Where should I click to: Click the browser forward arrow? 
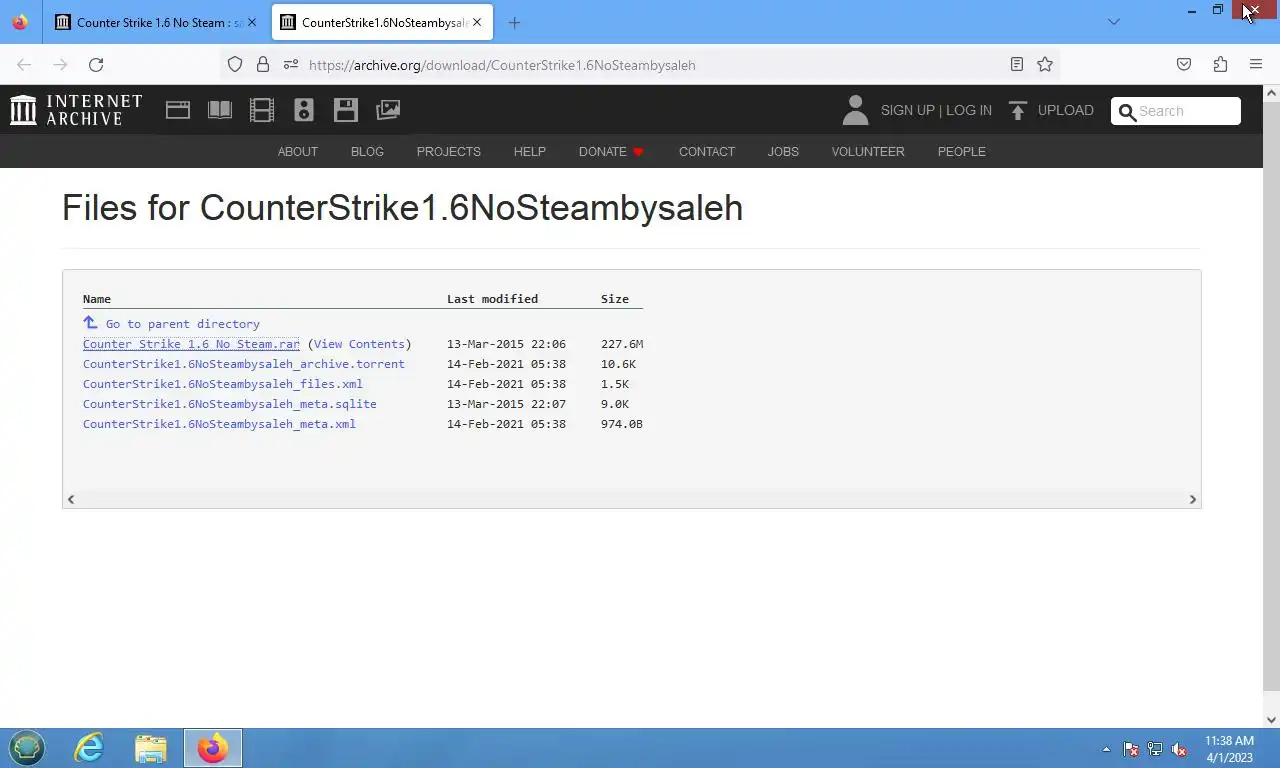click(x=60, y=65)
